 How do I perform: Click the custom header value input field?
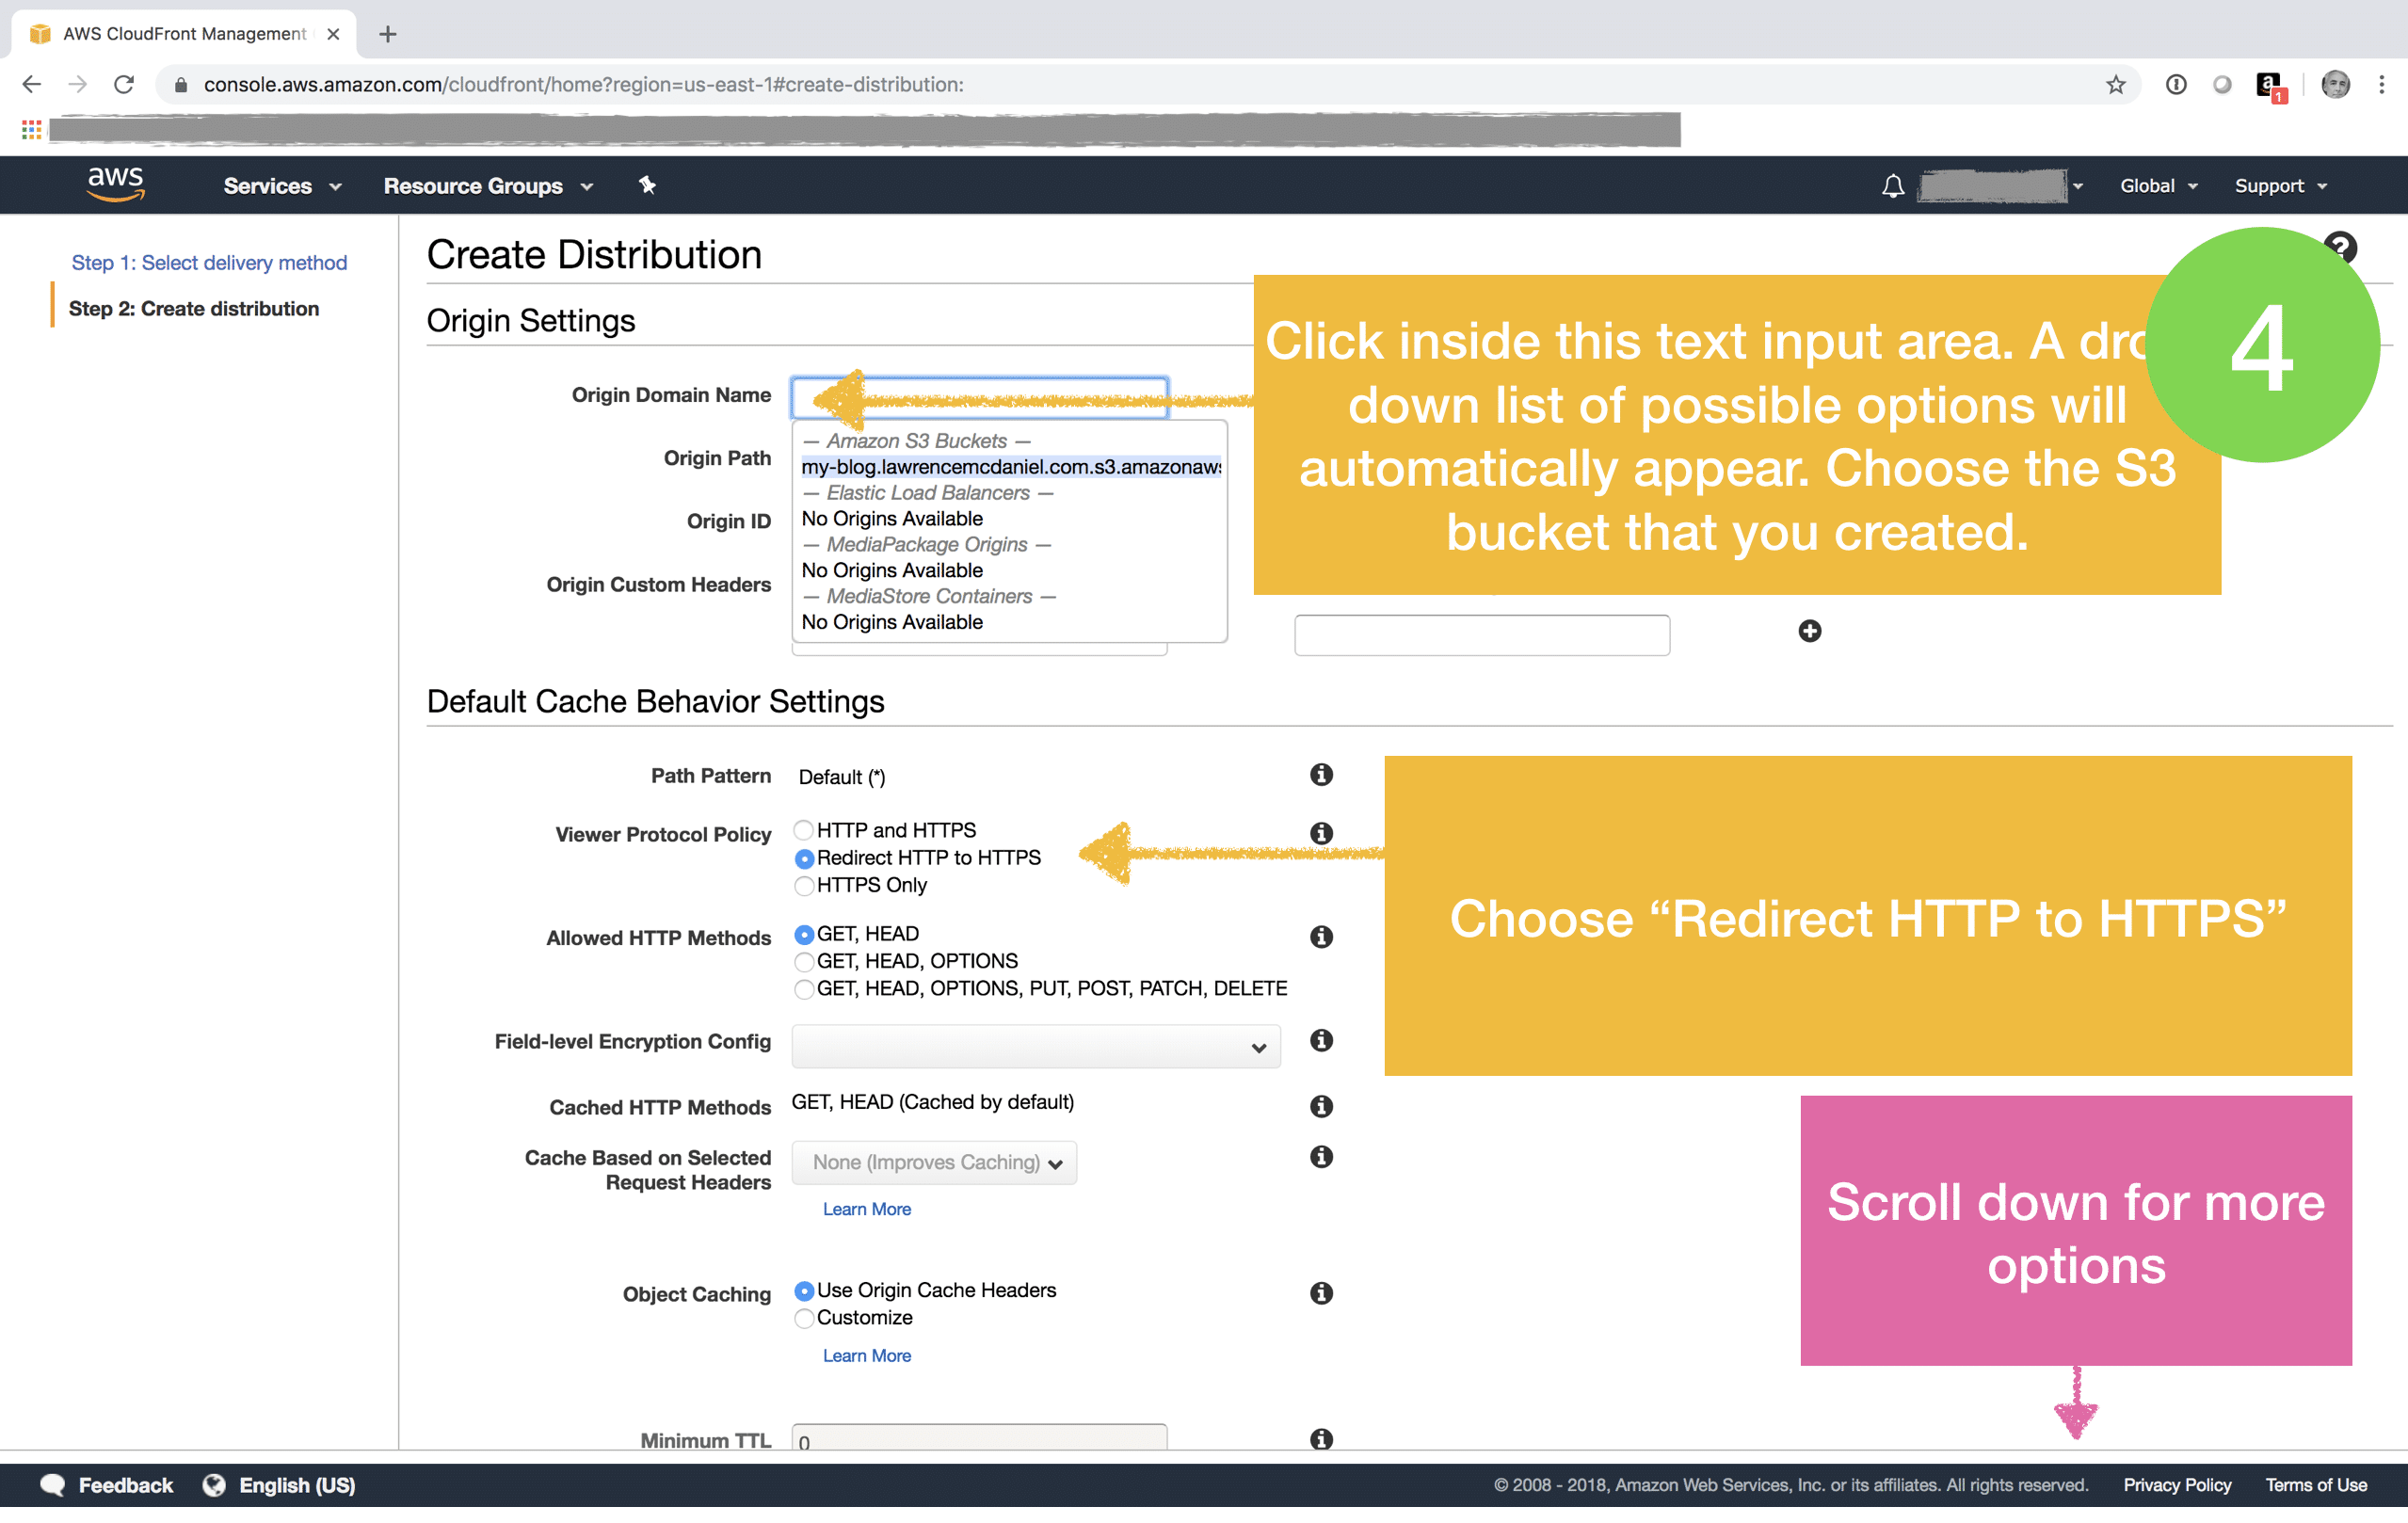pyautogui.click(x=1481, y=635)
